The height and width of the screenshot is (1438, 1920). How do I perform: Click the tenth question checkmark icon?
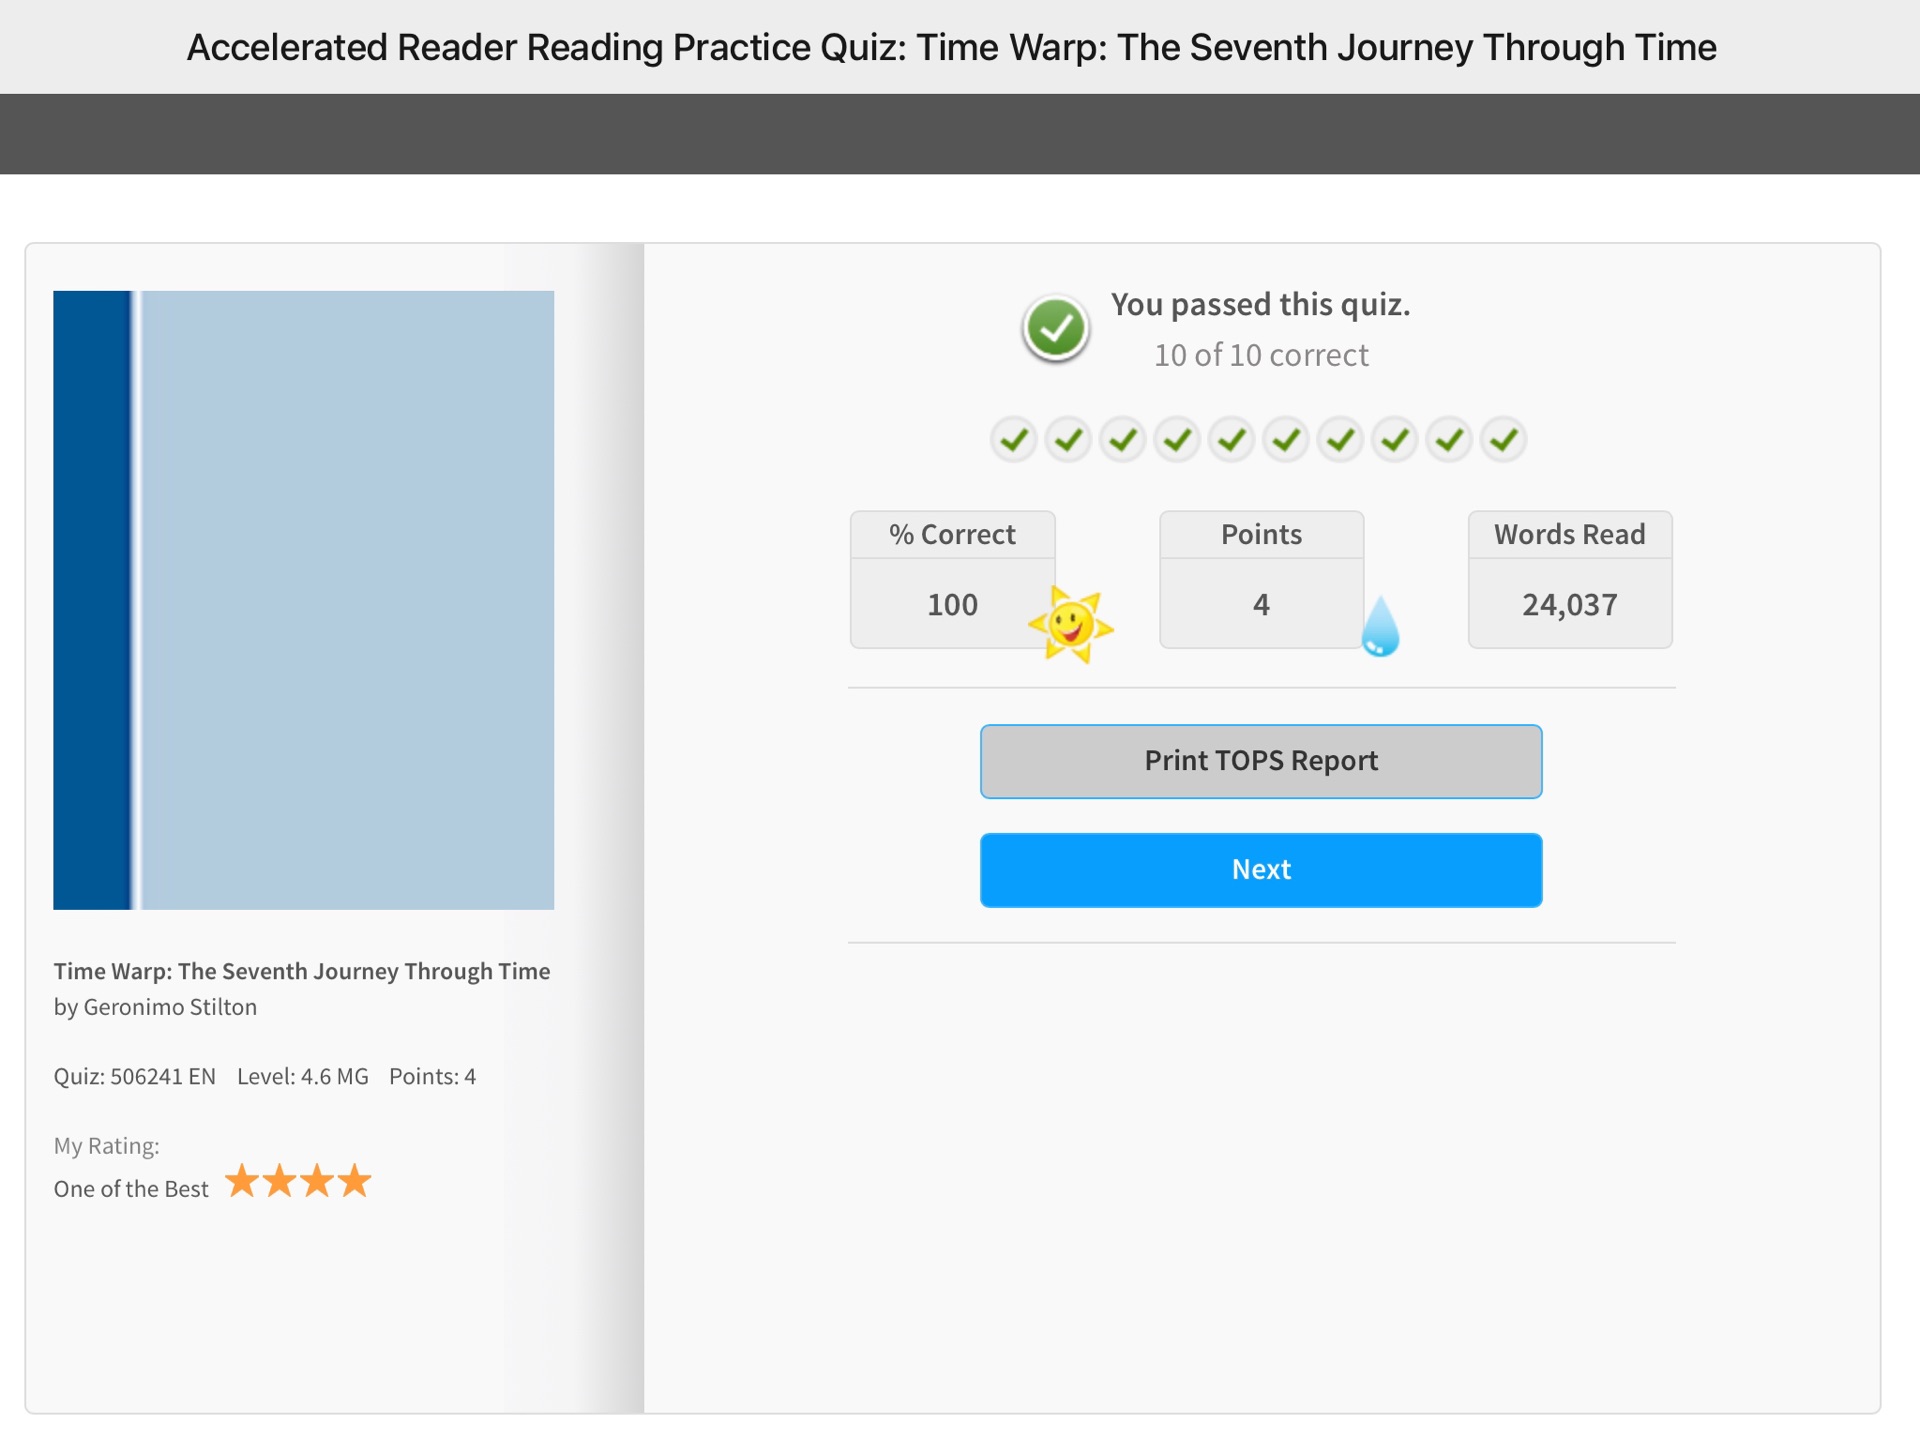1503,440
